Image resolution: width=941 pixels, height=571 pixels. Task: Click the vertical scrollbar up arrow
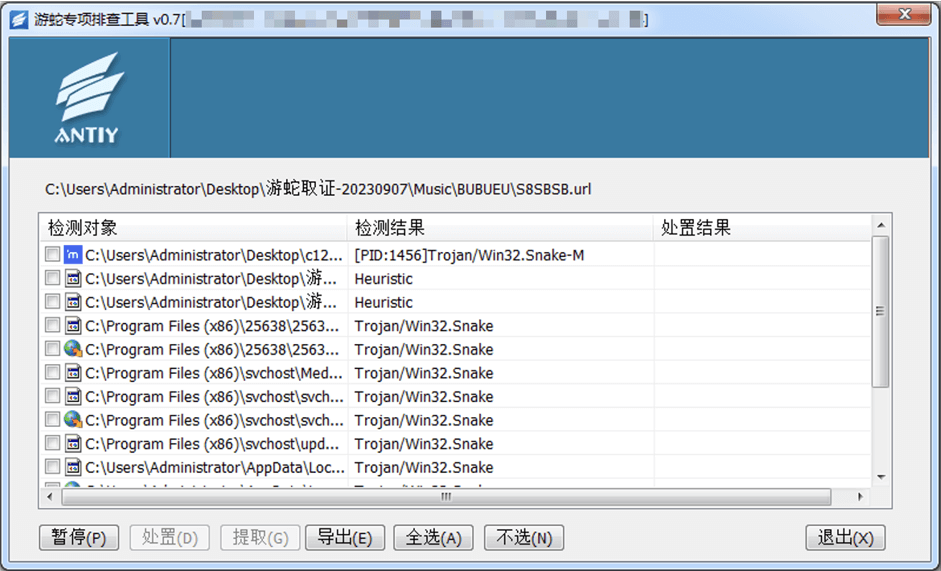point(880,225)
